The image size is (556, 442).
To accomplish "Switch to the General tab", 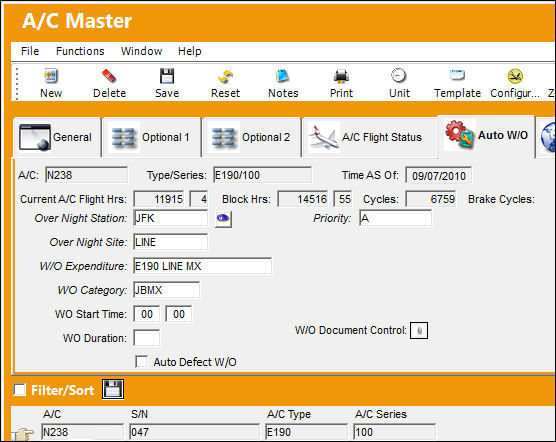I will pos(57,137).
